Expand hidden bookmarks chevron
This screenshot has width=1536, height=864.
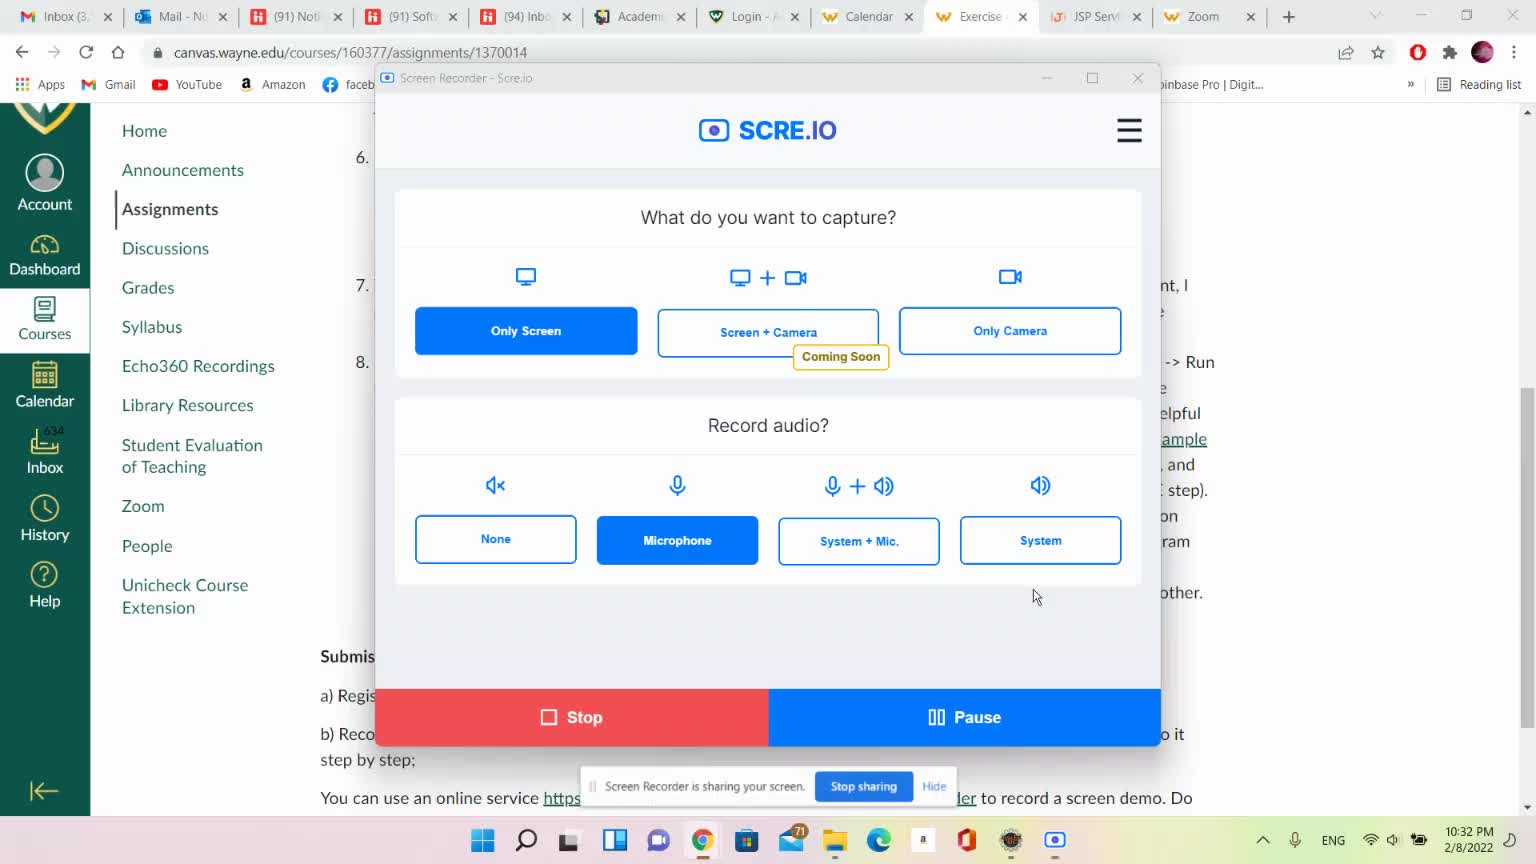pyautogui.click(x=1411, y=85)
